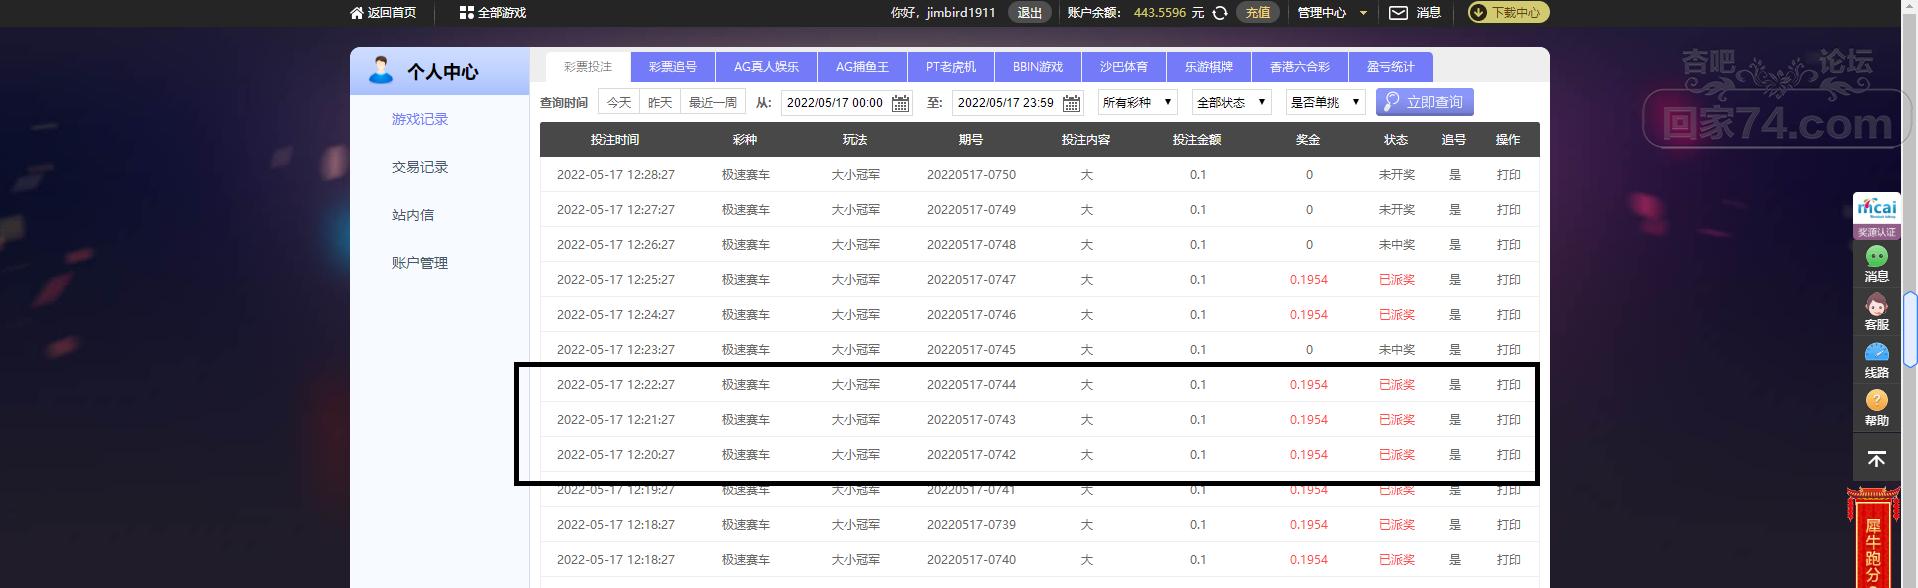Viewport: 1918px width, 588px height.
Task: Click the 投注时间 column header
Action: (x=614, y=140)
